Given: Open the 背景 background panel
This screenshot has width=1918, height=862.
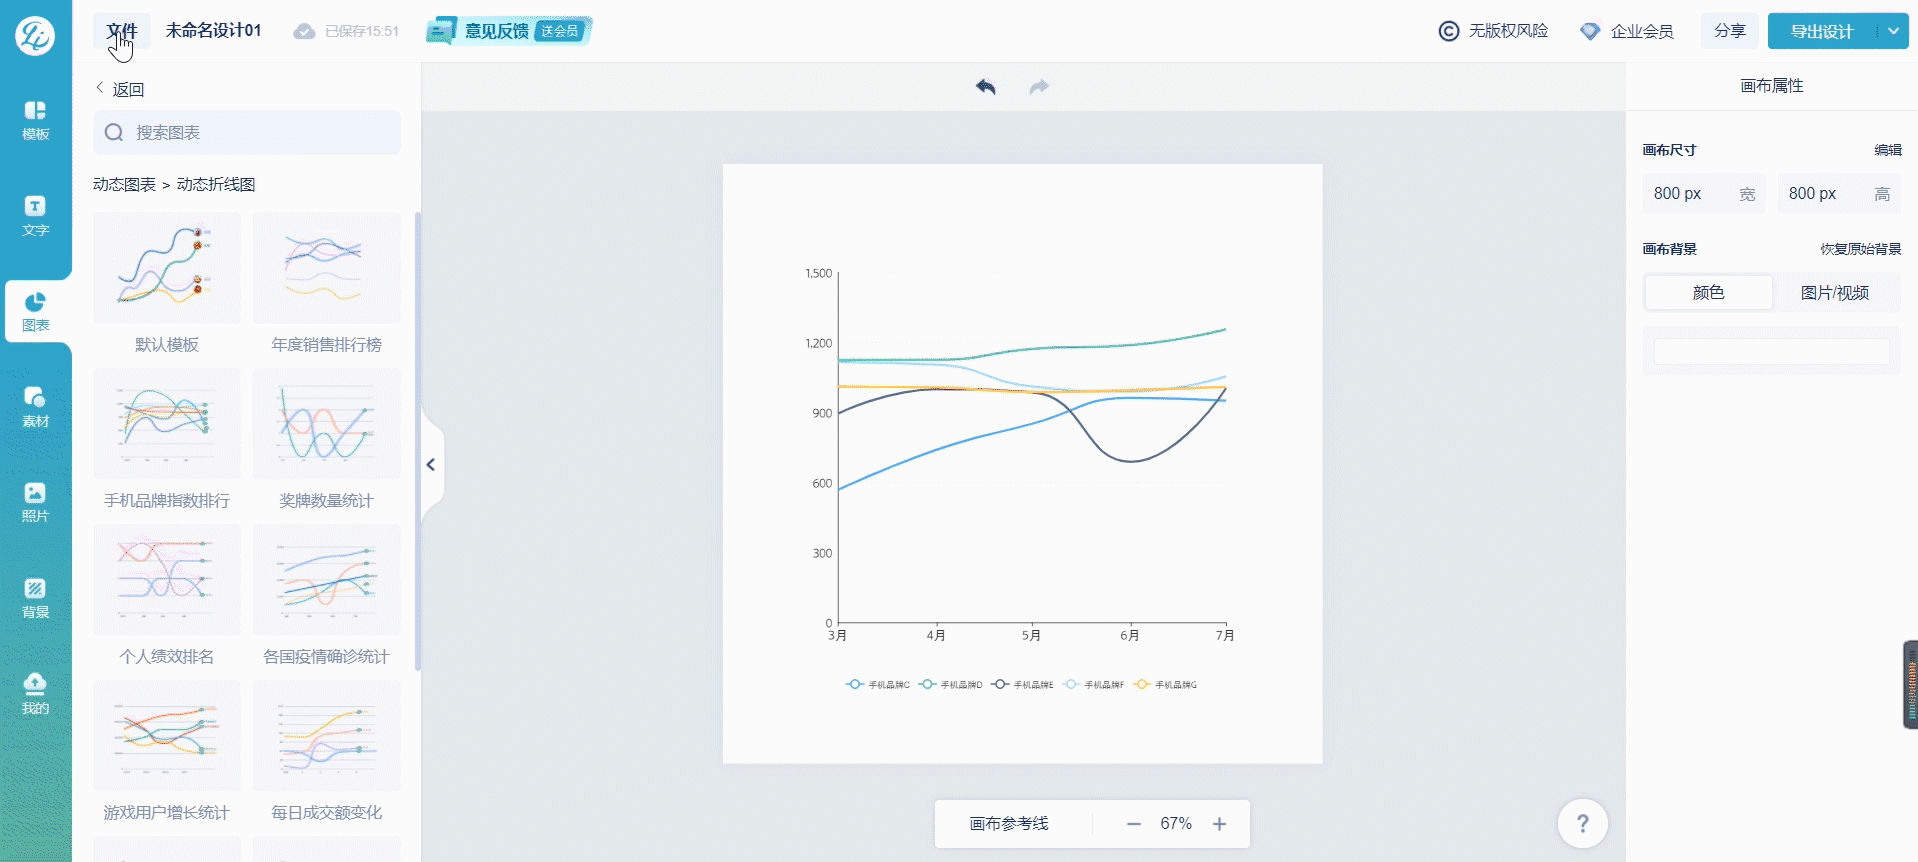Looking at the screenshot, I should coord(35,598).
